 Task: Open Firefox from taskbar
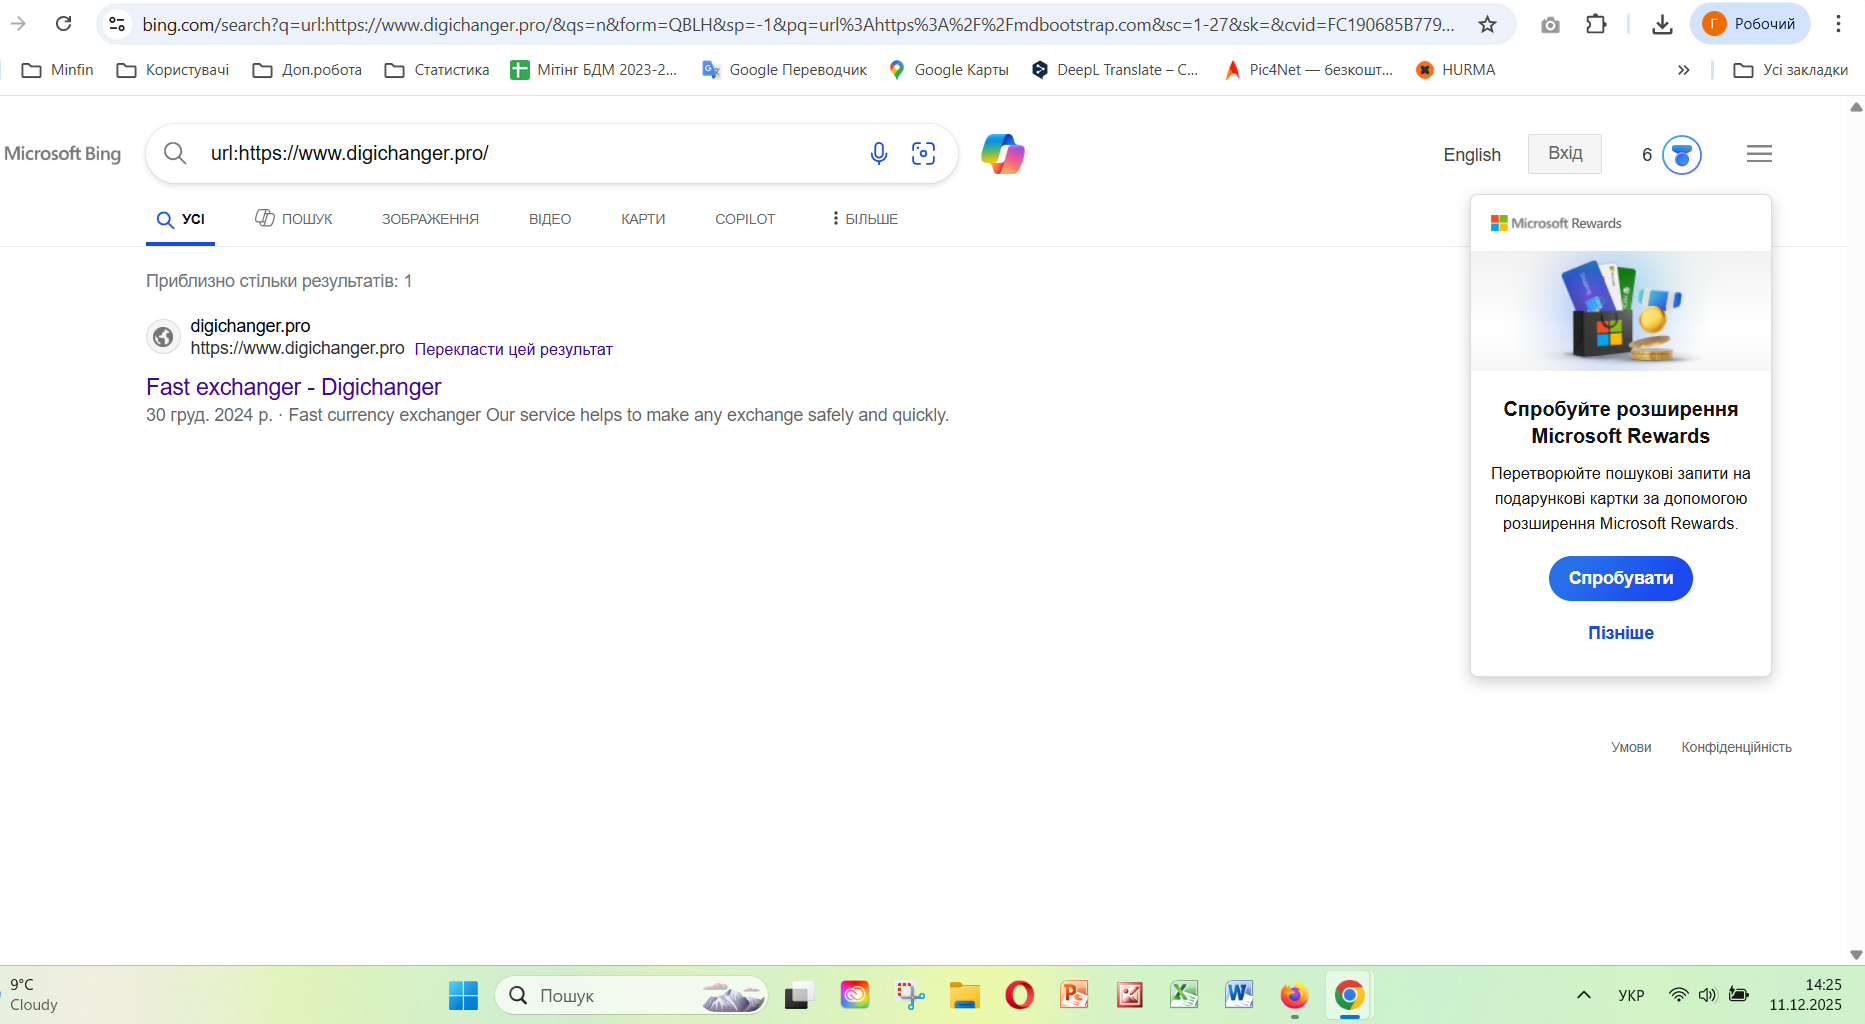[1294, 995]
